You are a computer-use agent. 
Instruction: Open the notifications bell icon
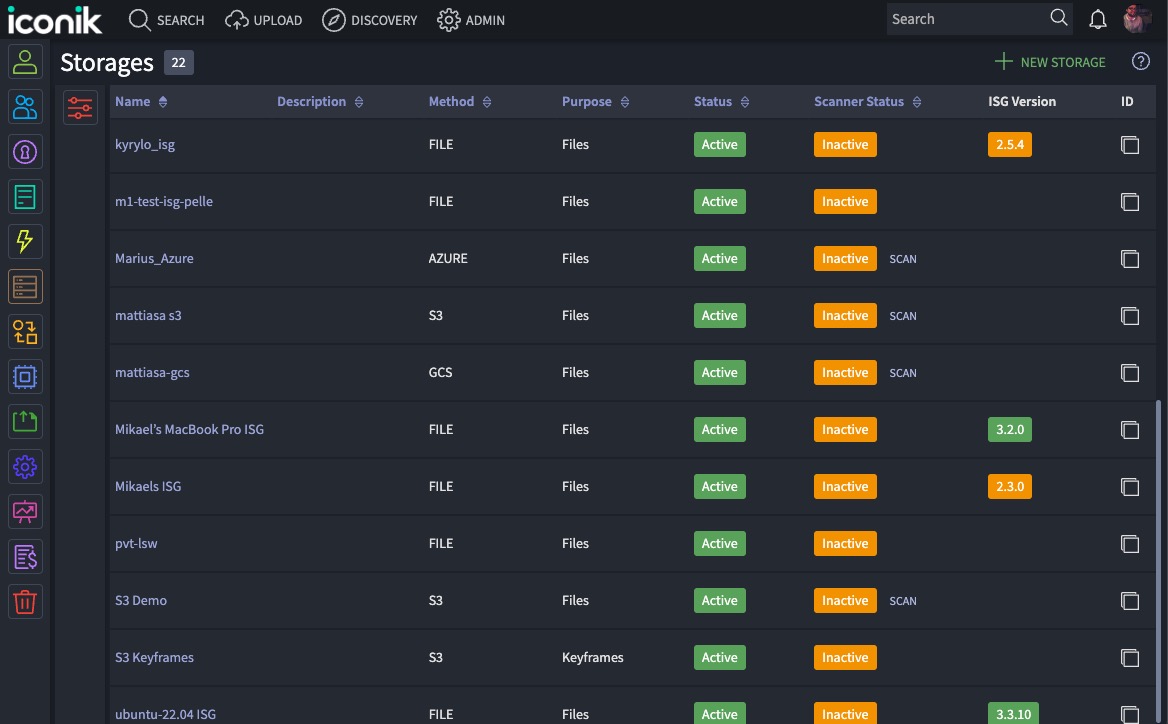click(1097, 19)
